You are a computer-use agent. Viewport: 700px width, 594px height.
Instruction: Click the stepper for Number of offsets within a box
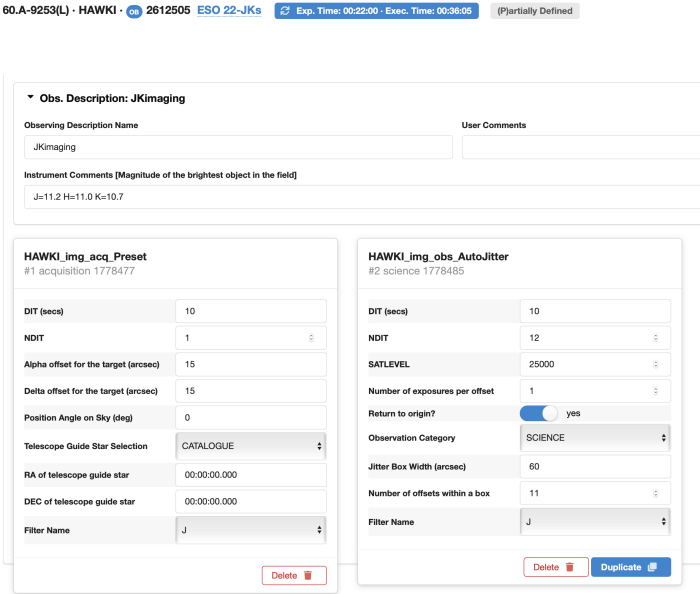click(x=655, y=493)
